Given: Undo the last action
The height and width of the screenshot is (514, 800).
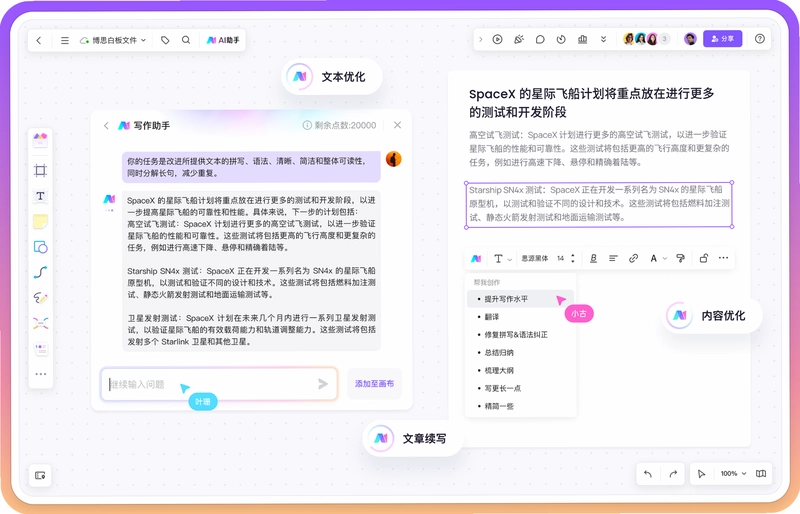Looking at the screenshot, I should tap(648, 474).
